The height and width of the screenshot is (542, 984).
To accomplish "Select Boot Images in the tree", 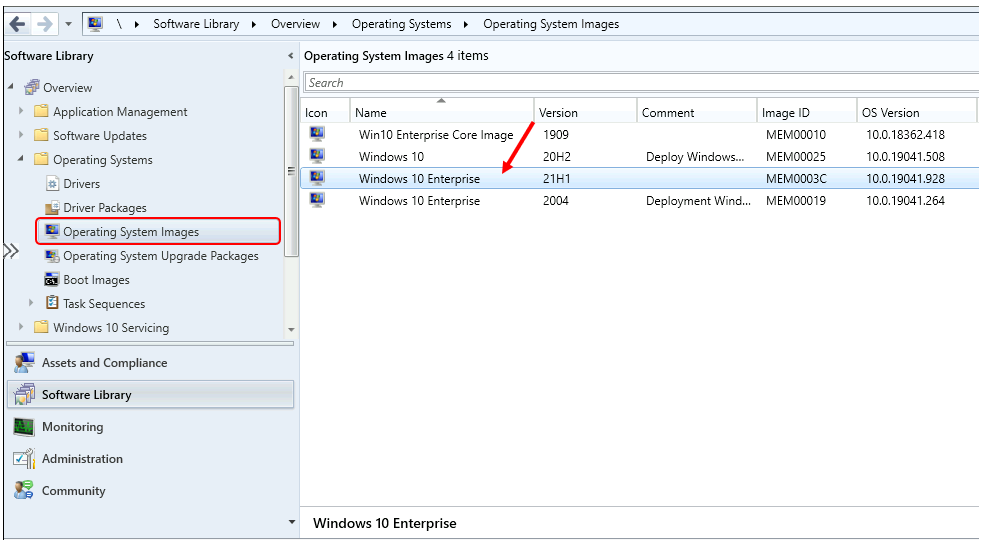I will [x=96, y=280].
